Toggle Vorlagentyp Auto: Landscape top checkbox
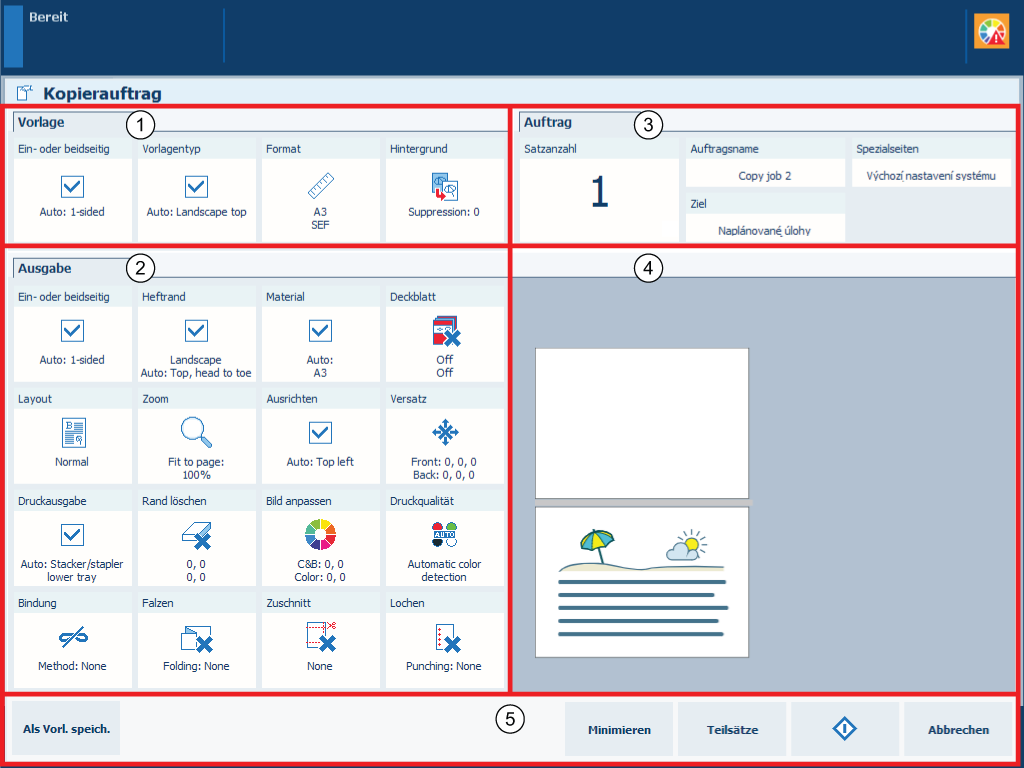Viewport: 1024px width, 768px height. [196, 187]
